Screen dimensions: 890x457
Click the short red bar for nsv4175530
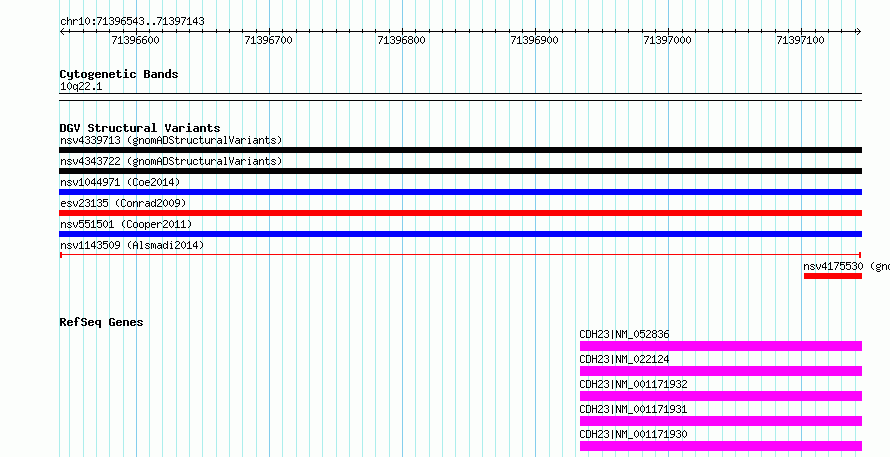tap(833, 276)
